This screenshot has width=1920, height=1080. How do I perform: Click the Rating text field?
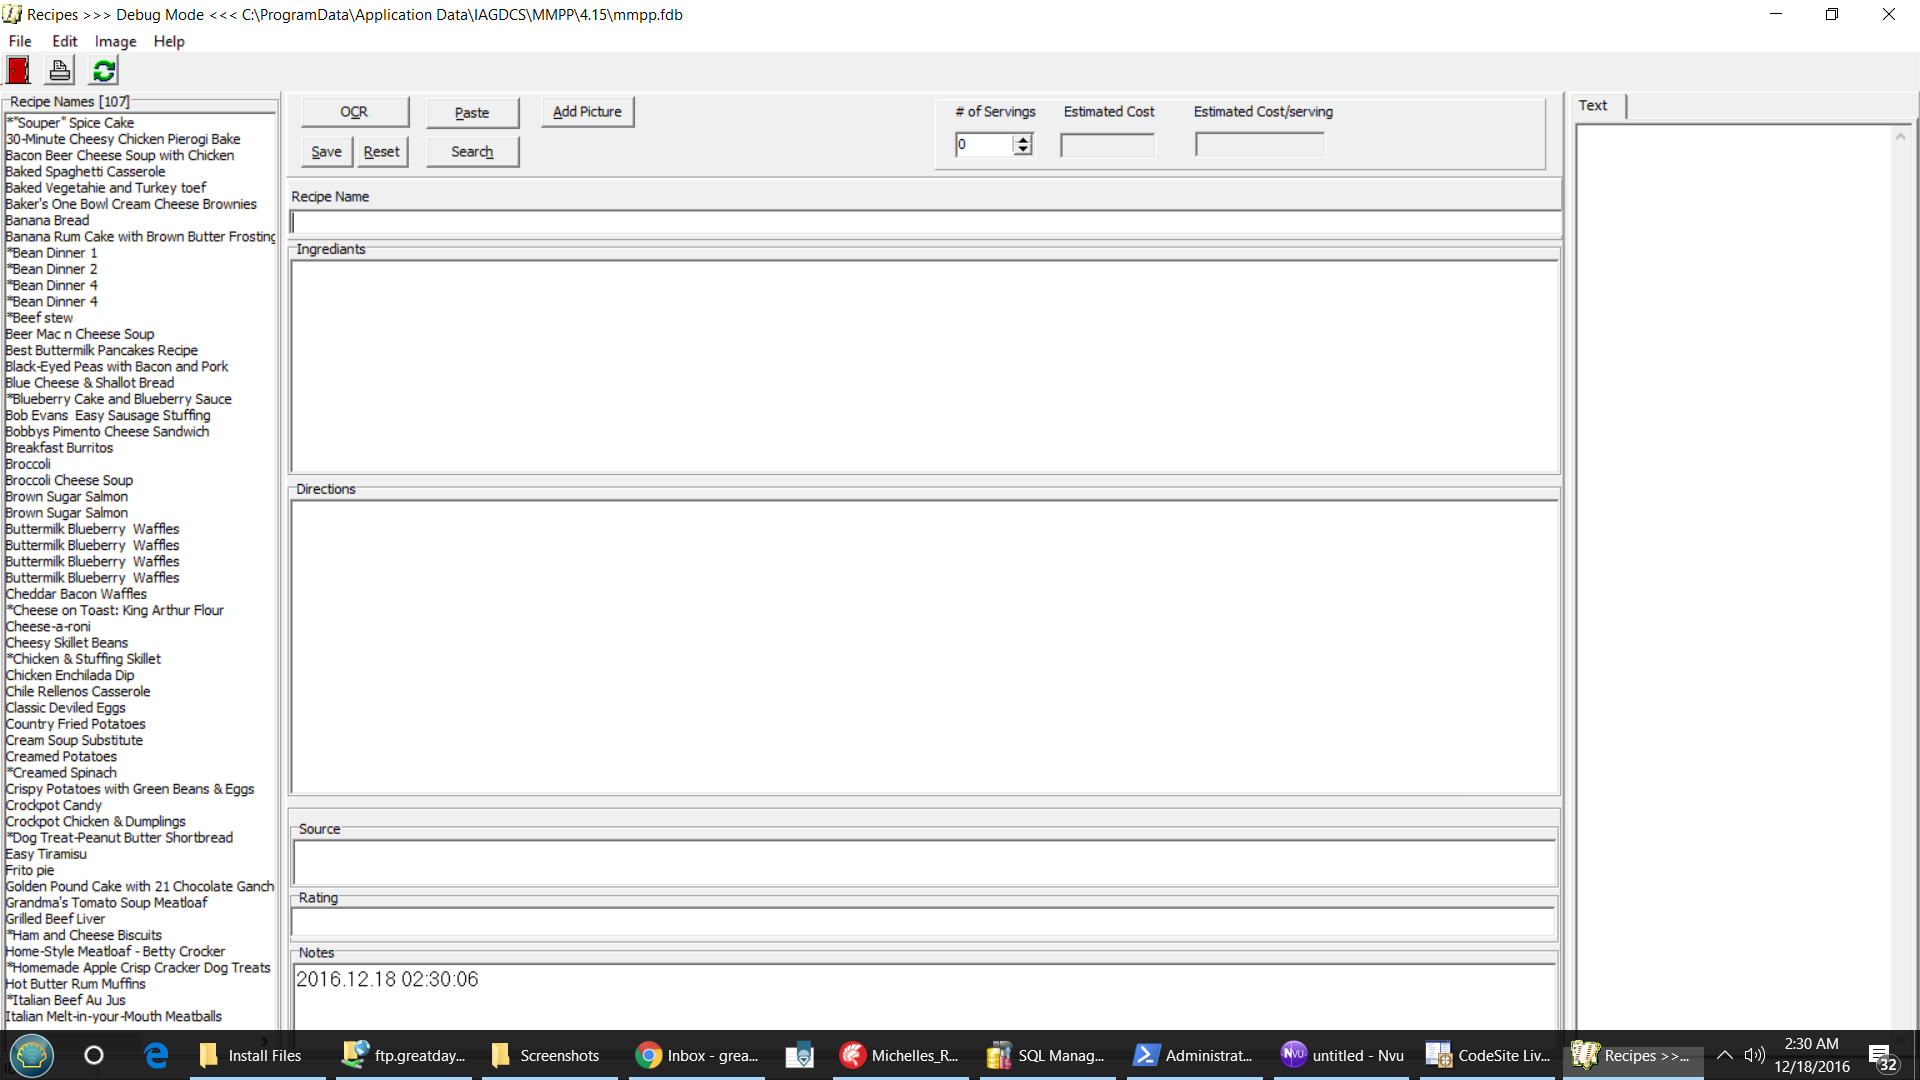925,922
